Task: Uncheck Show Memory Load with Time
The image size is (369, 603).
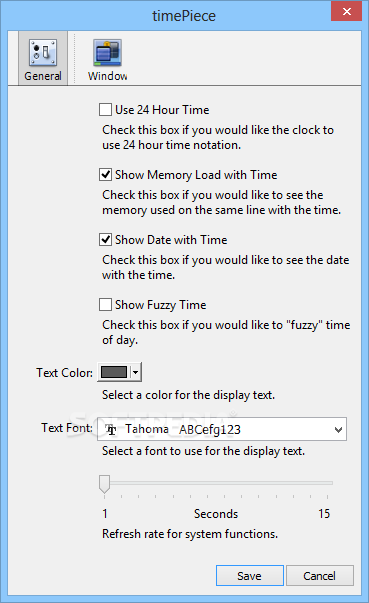Action: pos(105,175)
